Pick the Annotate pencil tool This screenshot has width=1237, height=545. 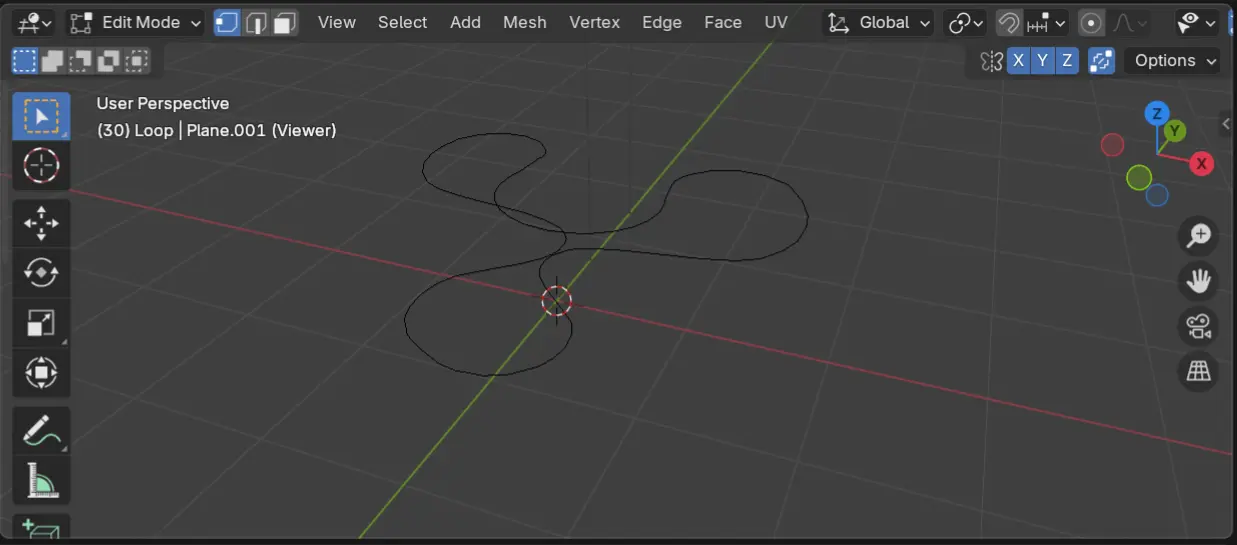41,432
